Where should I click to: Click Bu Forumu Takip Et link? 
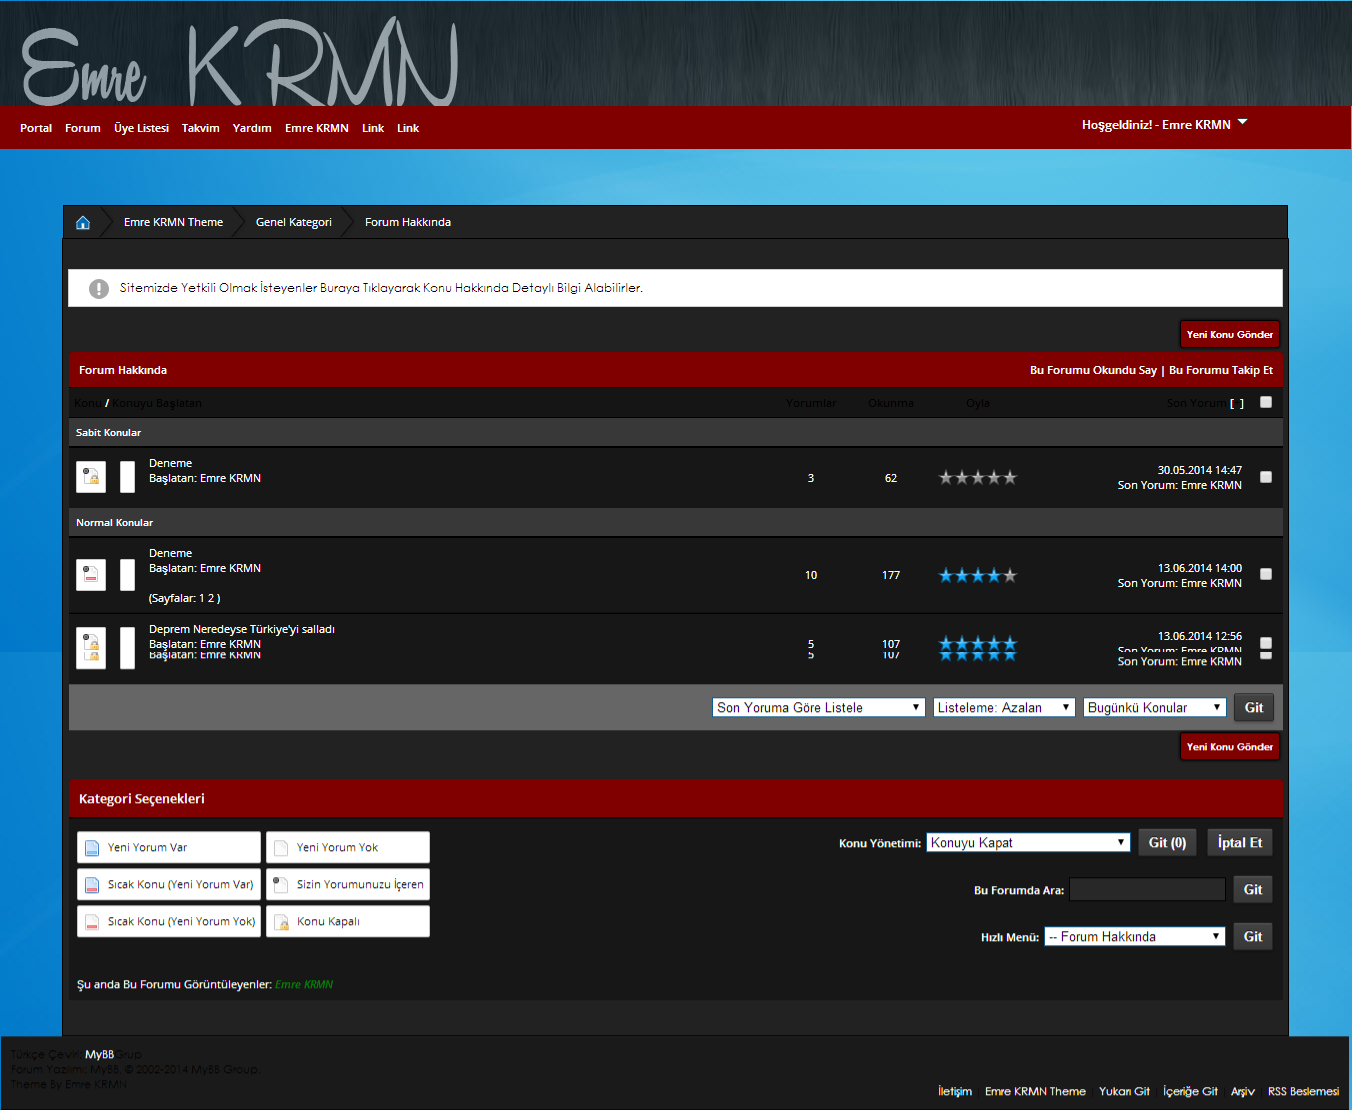[1221, 370]
